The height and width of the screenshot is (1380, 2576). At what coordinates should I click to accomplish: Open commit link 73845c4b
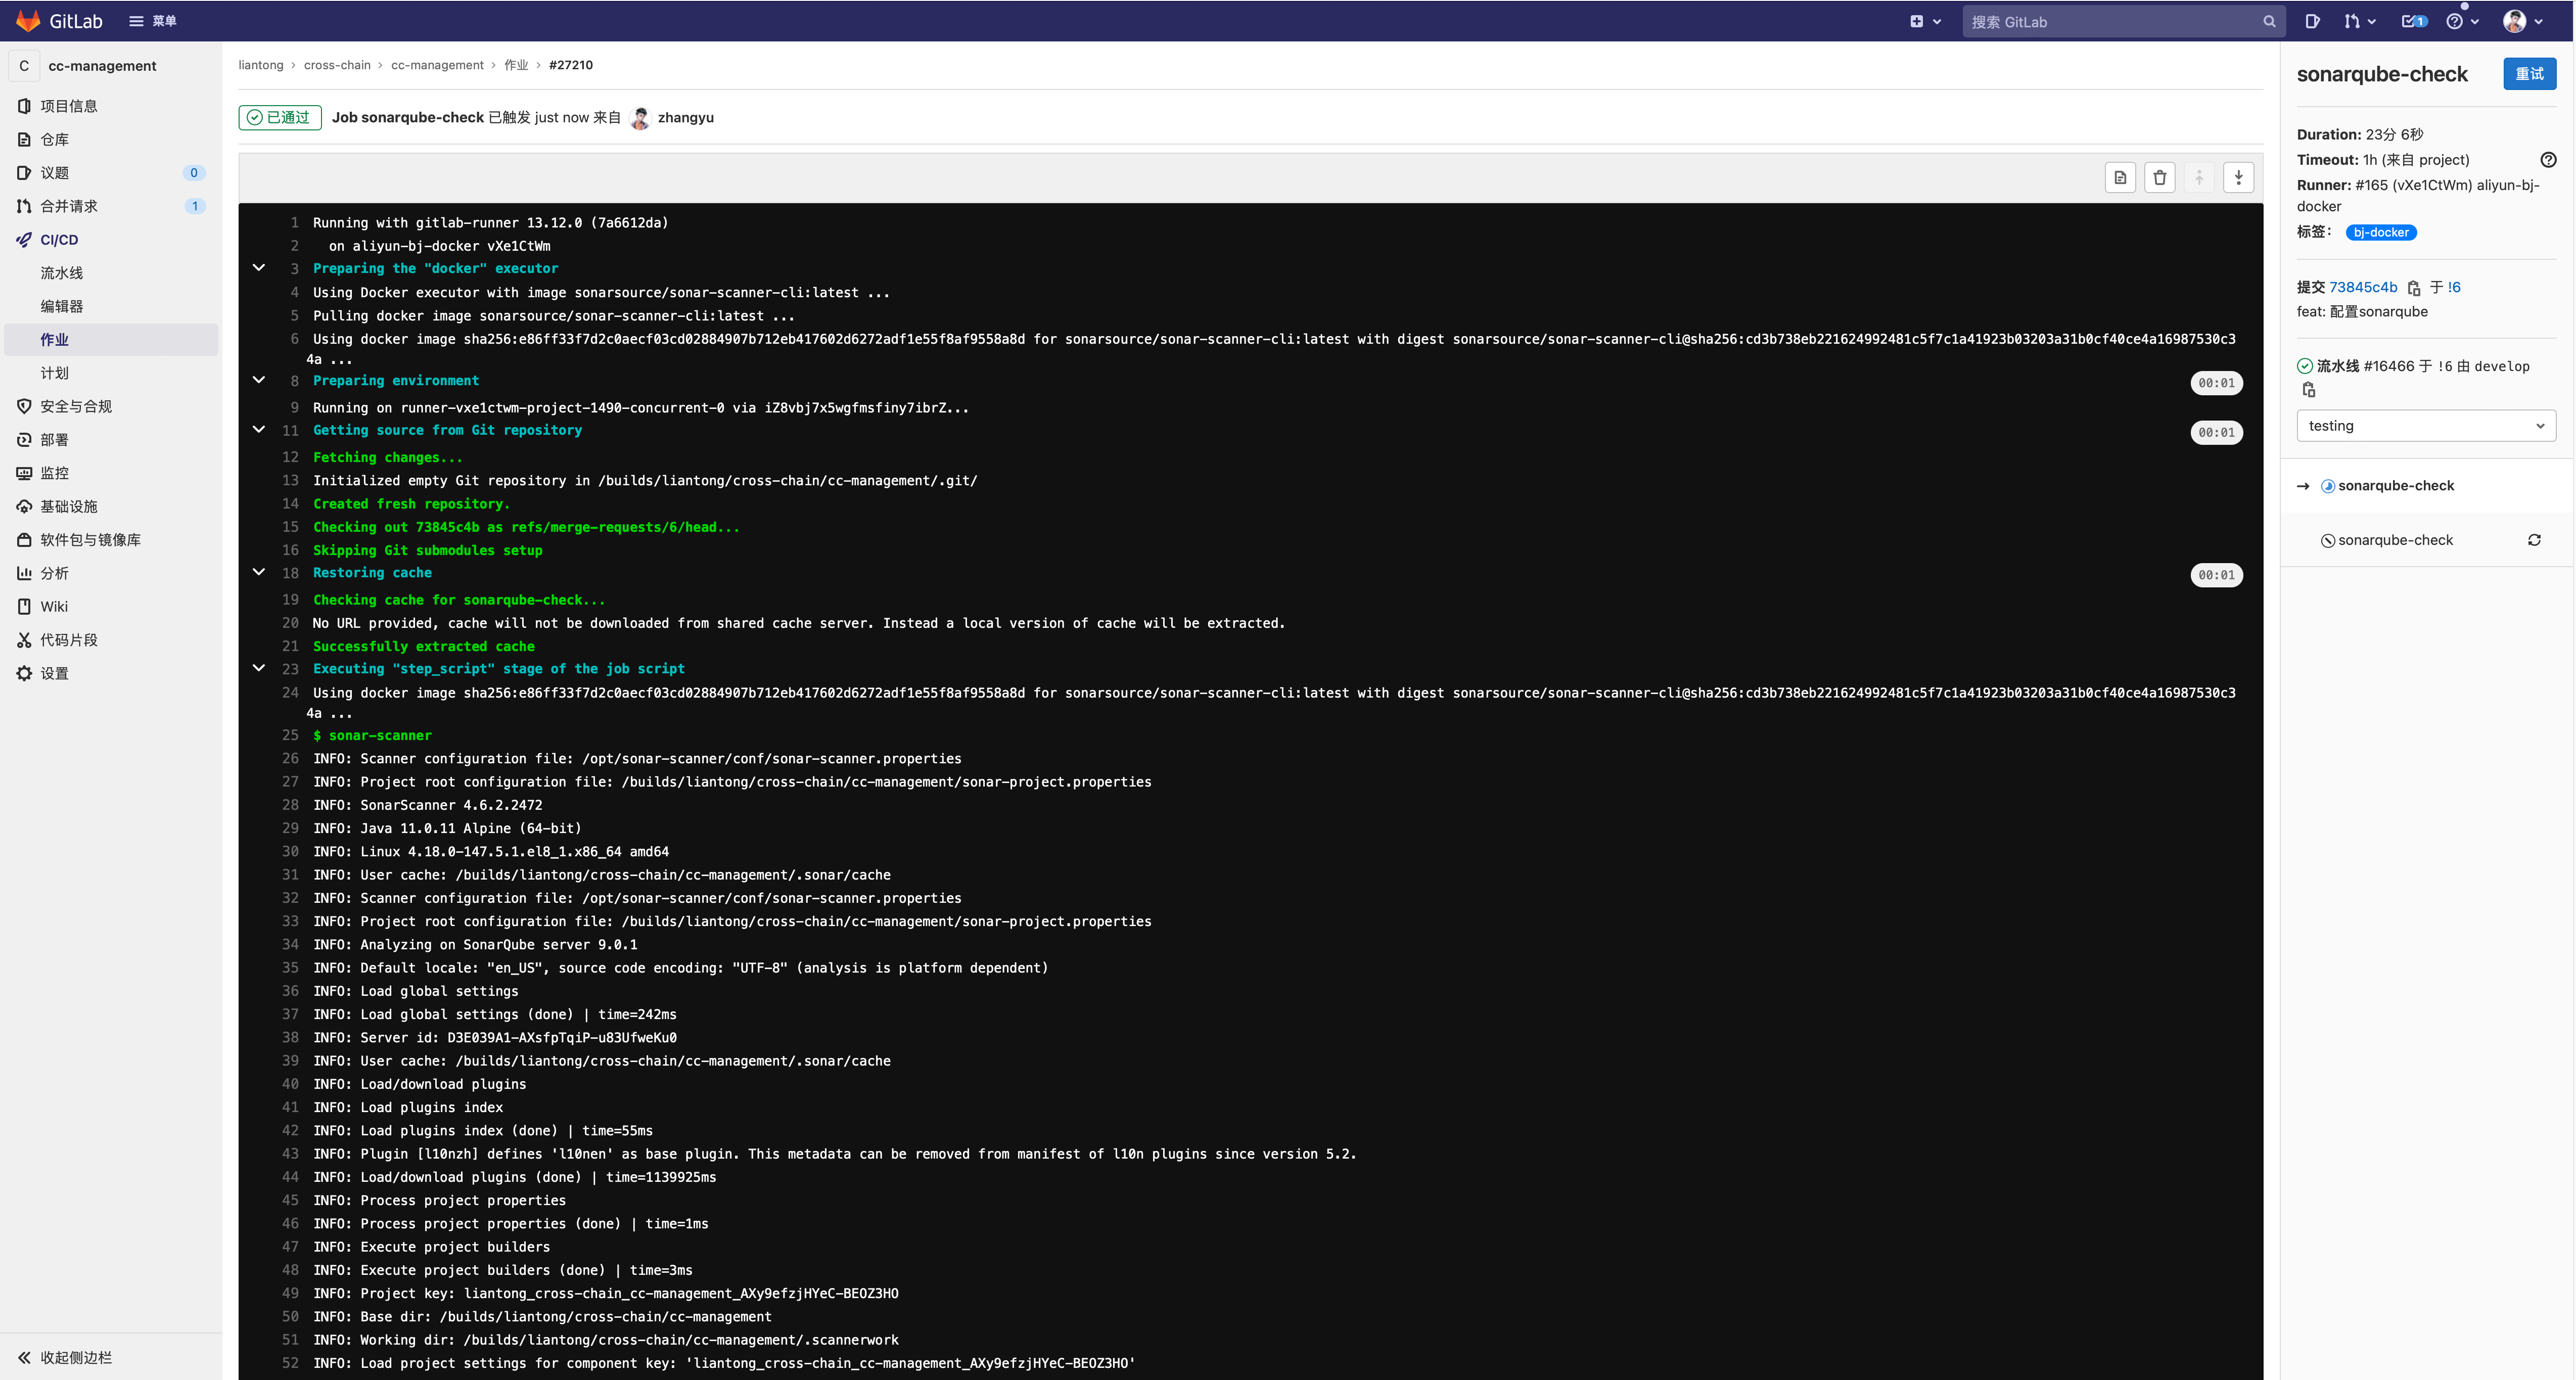2363,287
